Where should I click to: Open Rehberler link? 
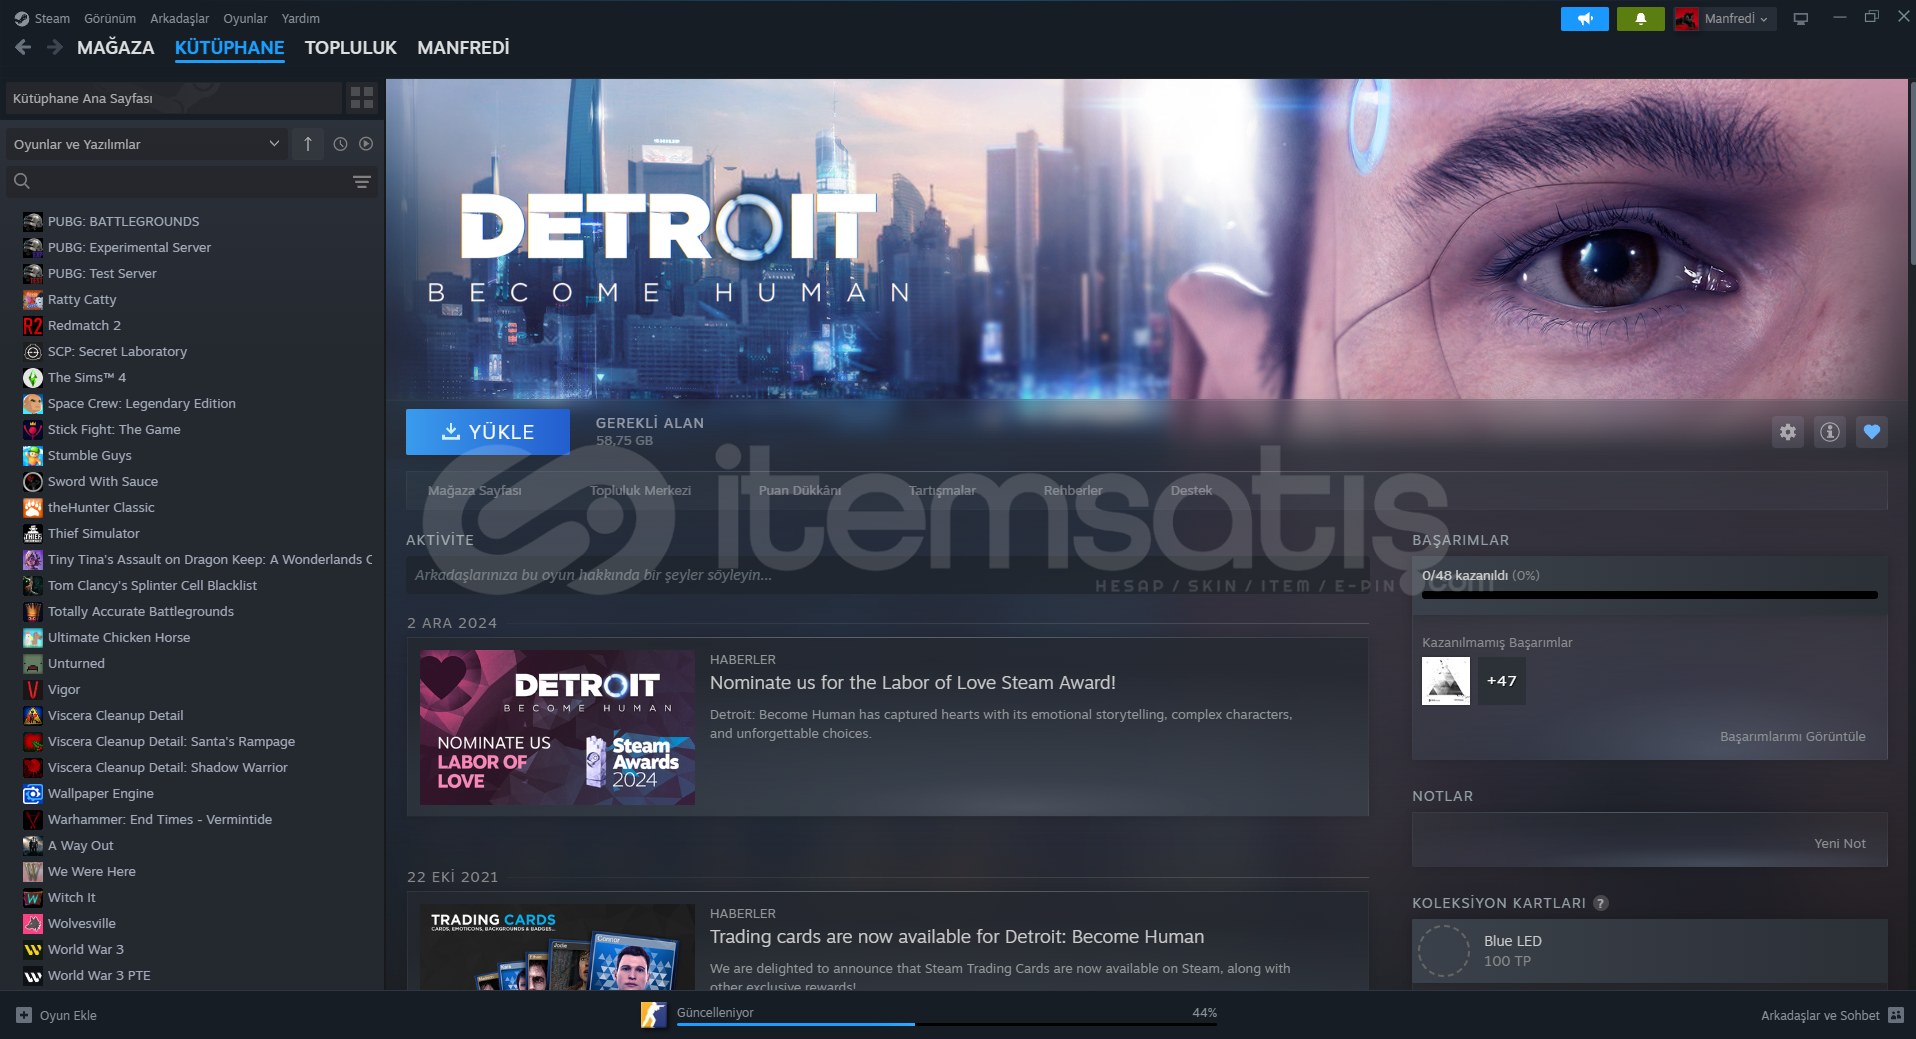click(1073, 491)
